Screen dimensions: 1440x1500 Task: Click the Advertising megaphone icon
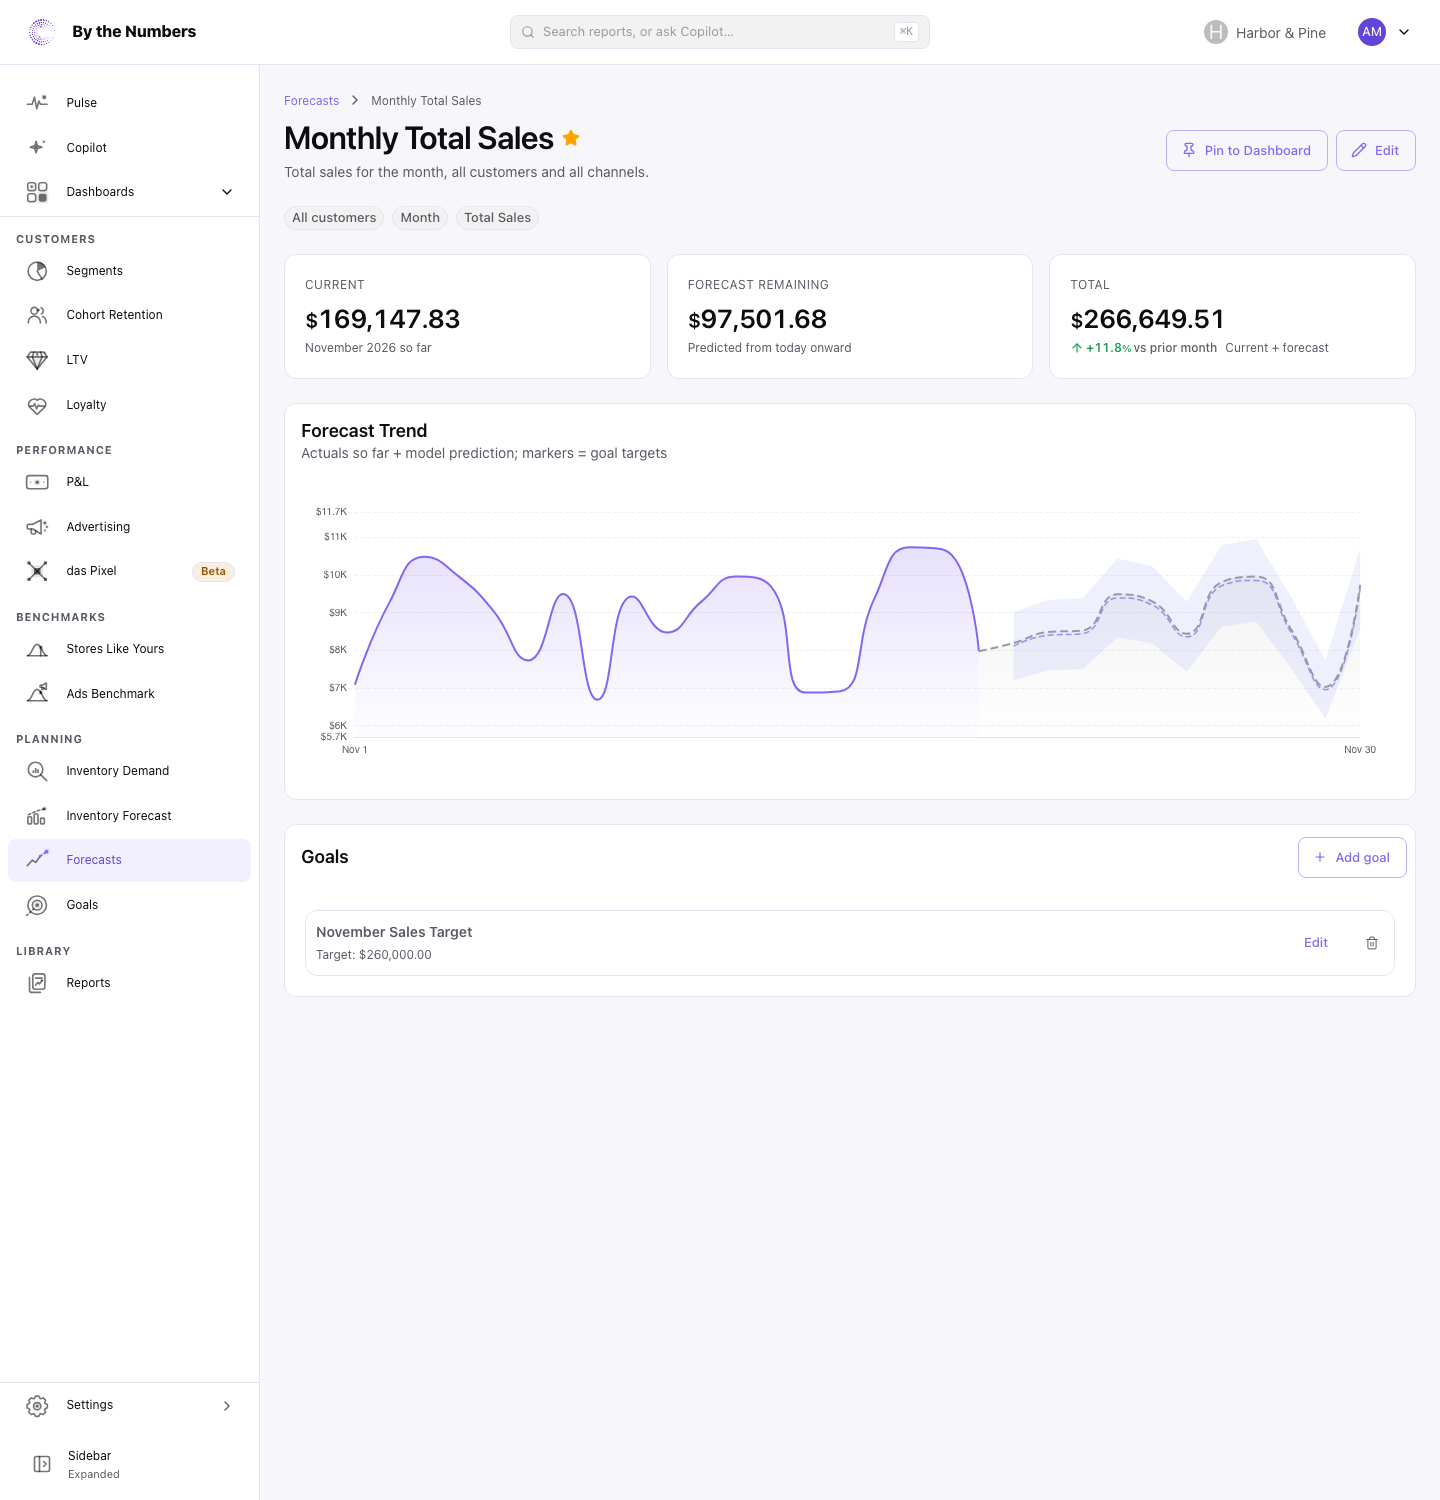tap(37, 527)
